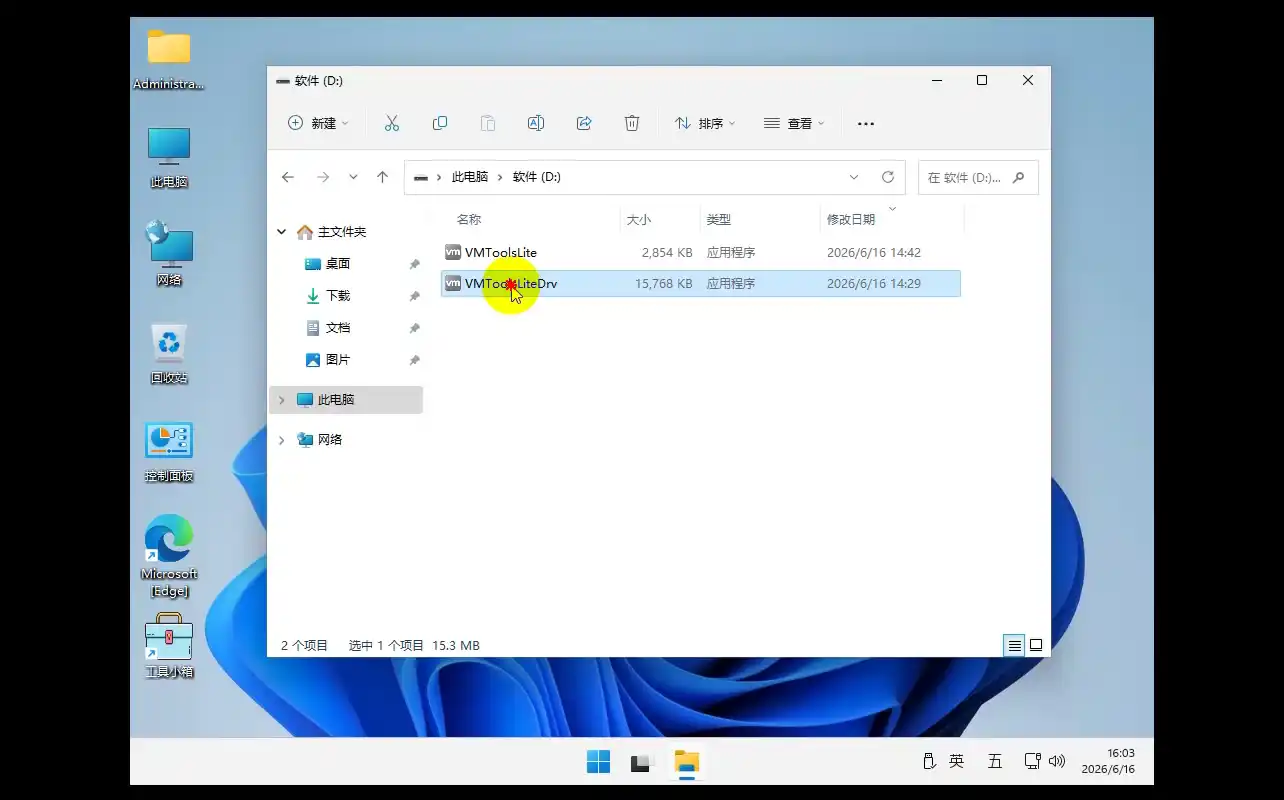Screen dimensions: 1284x800
Task: Click the search box 在 软件 (D:)
Action: tap(978, 177)
